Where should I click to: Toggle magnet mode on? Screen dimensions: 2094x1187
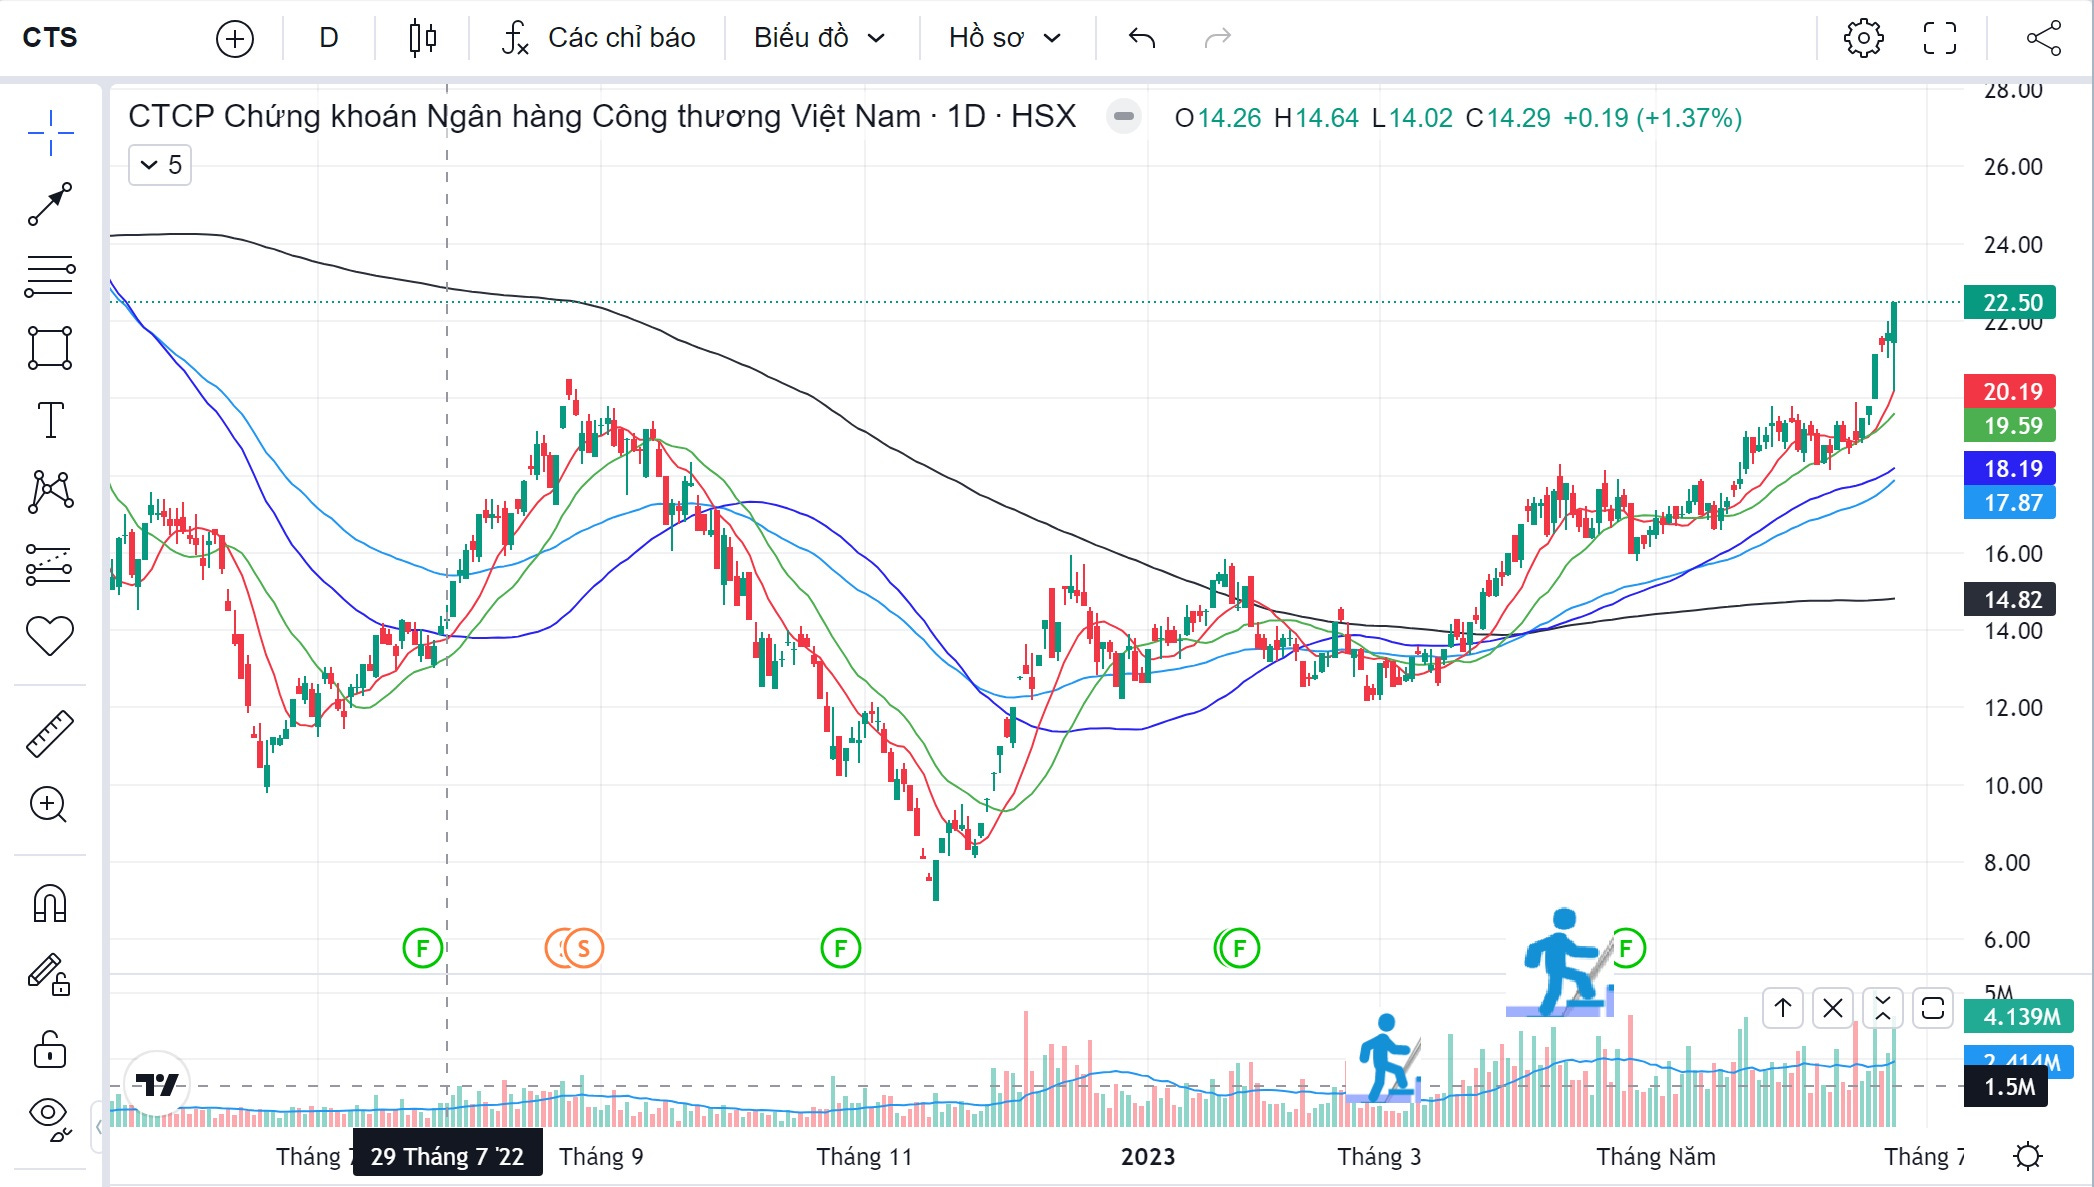[49, 903]
